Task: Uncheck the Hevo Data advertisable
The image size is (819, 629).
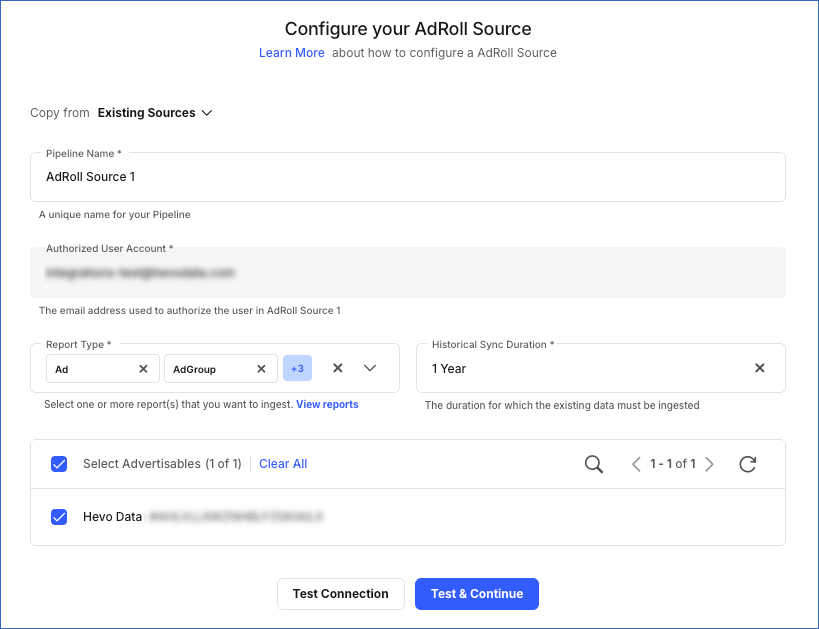Action: point(59,516)
